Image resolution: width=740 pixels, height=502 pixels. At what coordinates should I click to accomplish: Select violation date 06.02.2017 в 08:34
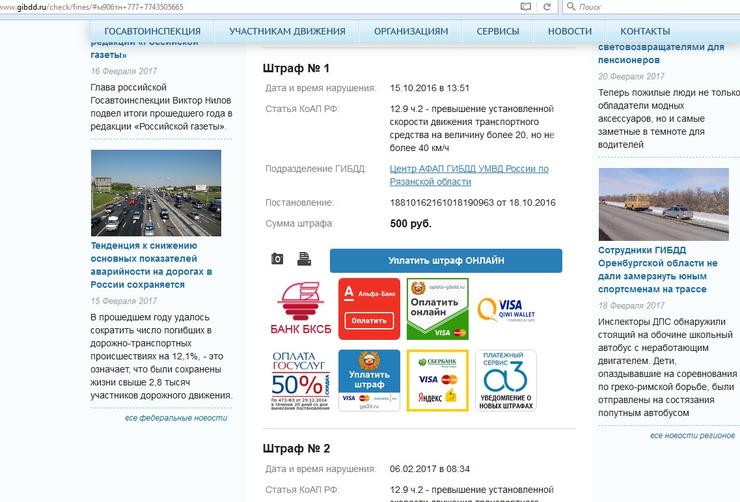coord(429,469)
